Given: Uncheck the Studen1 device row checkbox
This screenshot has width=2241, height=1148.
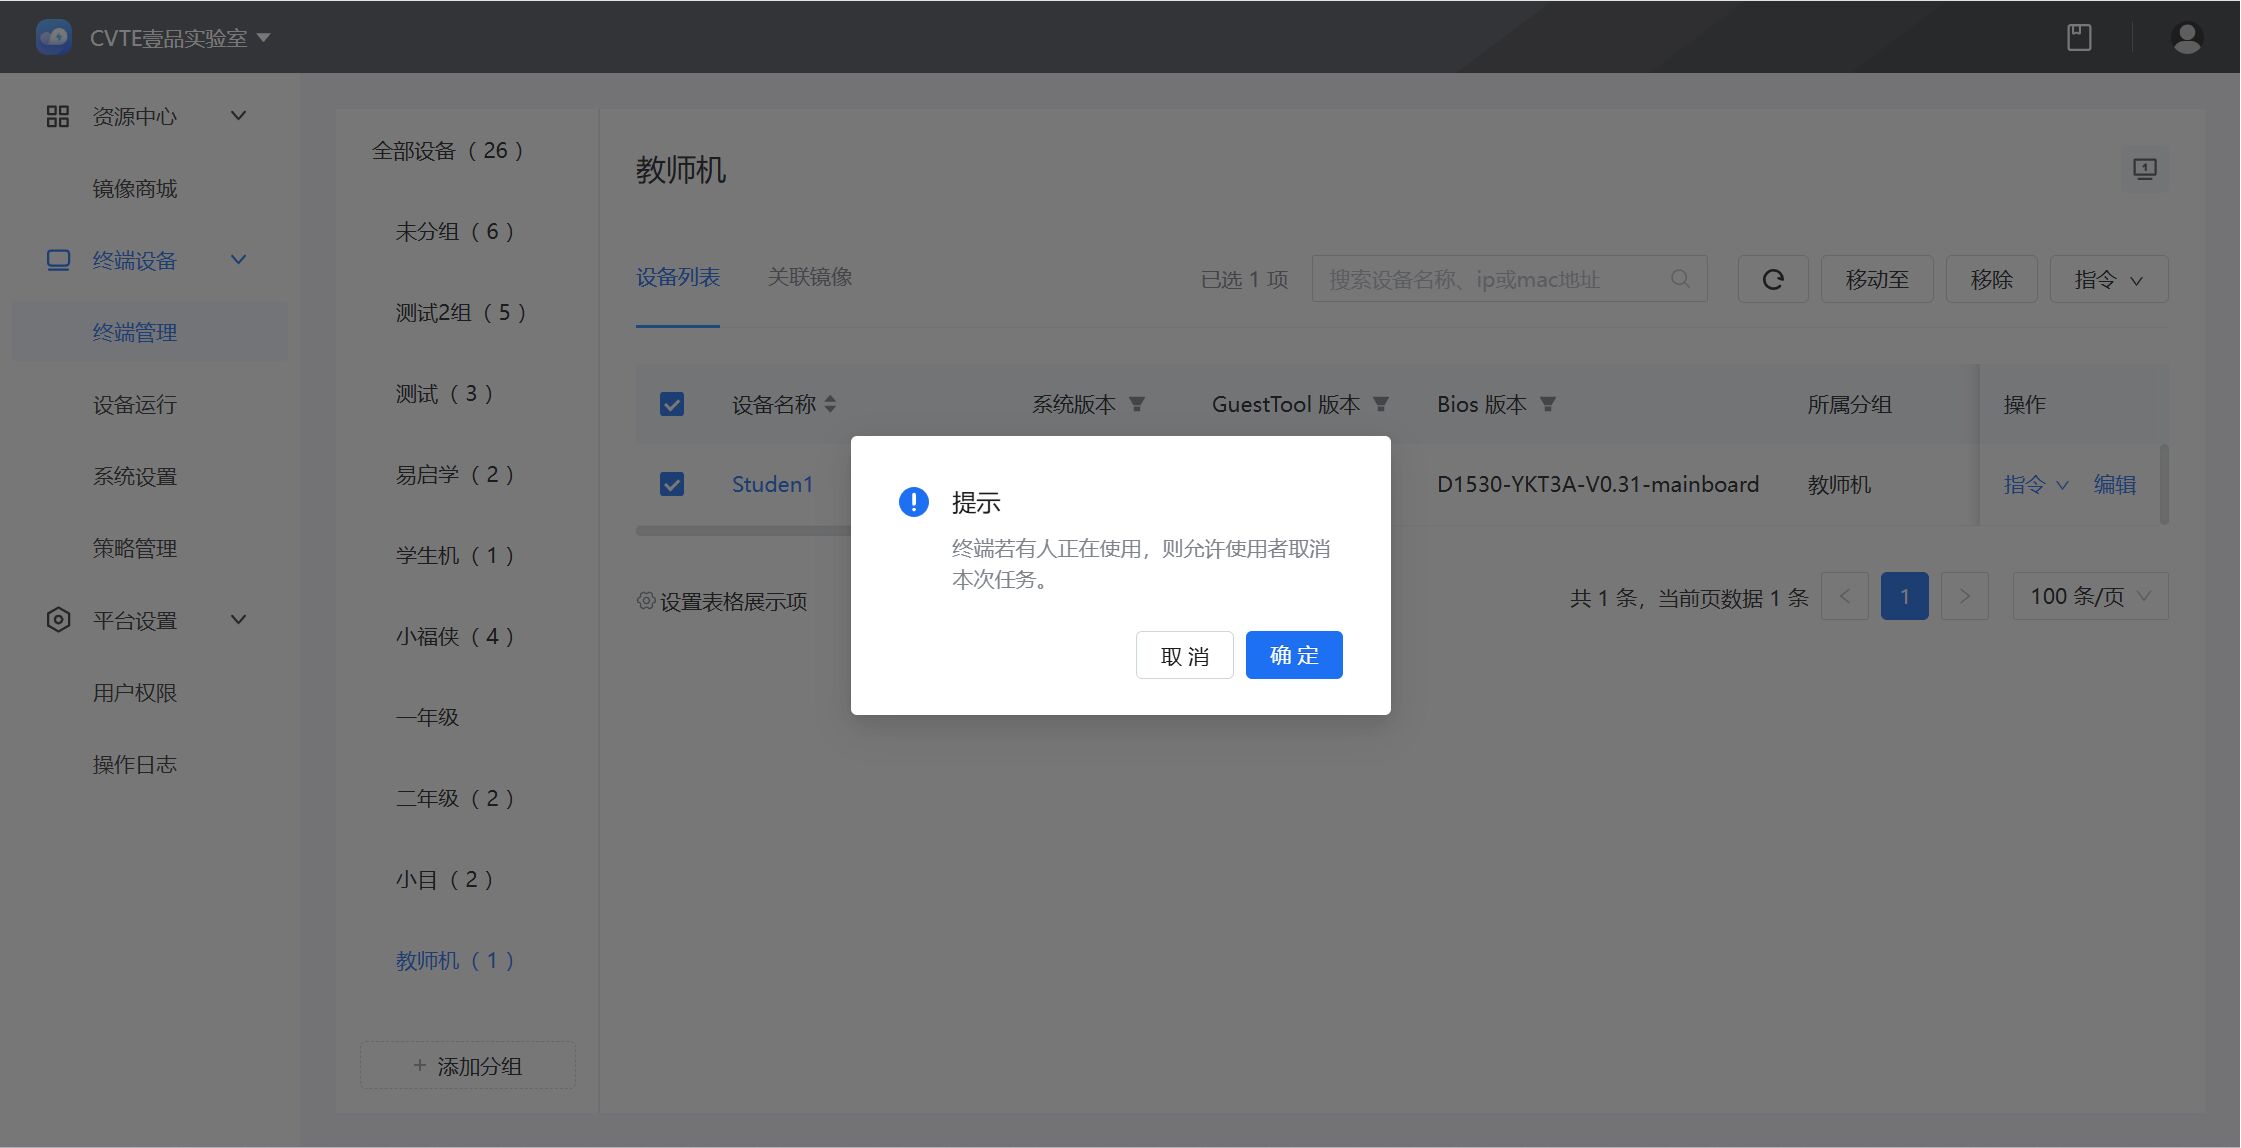Looking at the screenshot, I should tap(672, 484).
